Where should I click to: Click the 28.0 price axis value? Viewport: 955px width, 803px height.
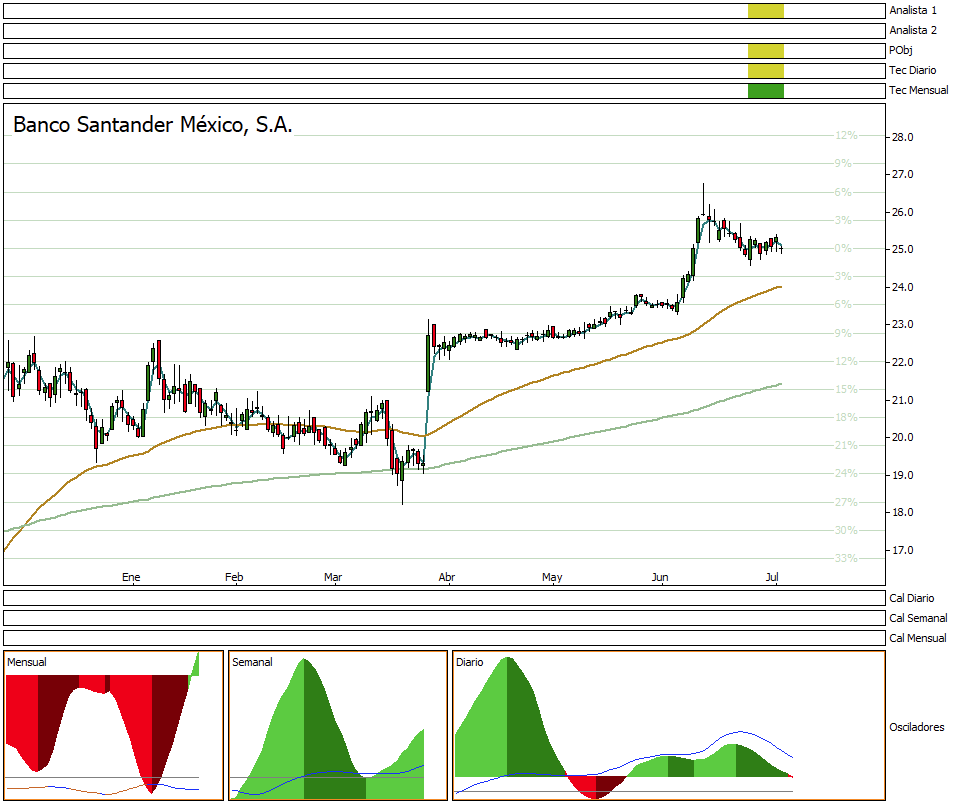click(x=903, y=137)
